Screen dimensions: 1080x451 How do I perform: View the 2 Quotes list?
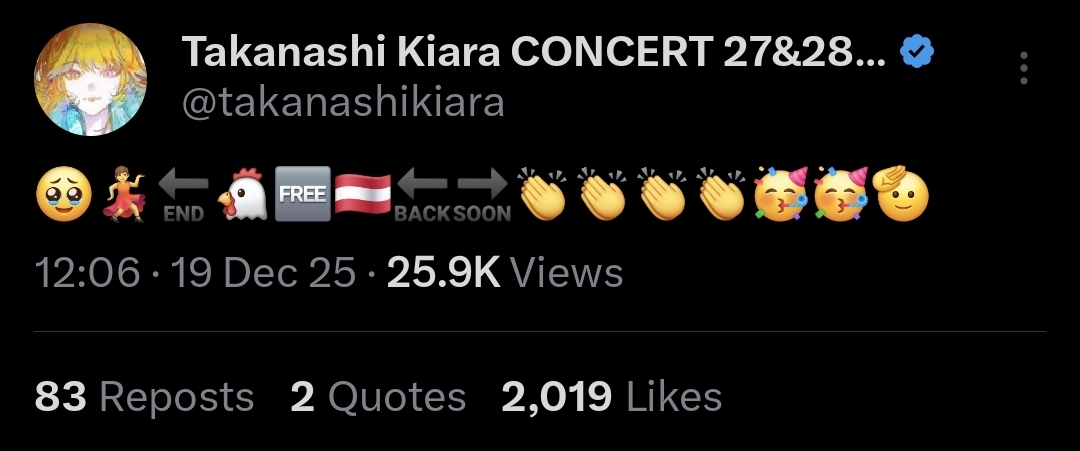click(x=378, y=397)
